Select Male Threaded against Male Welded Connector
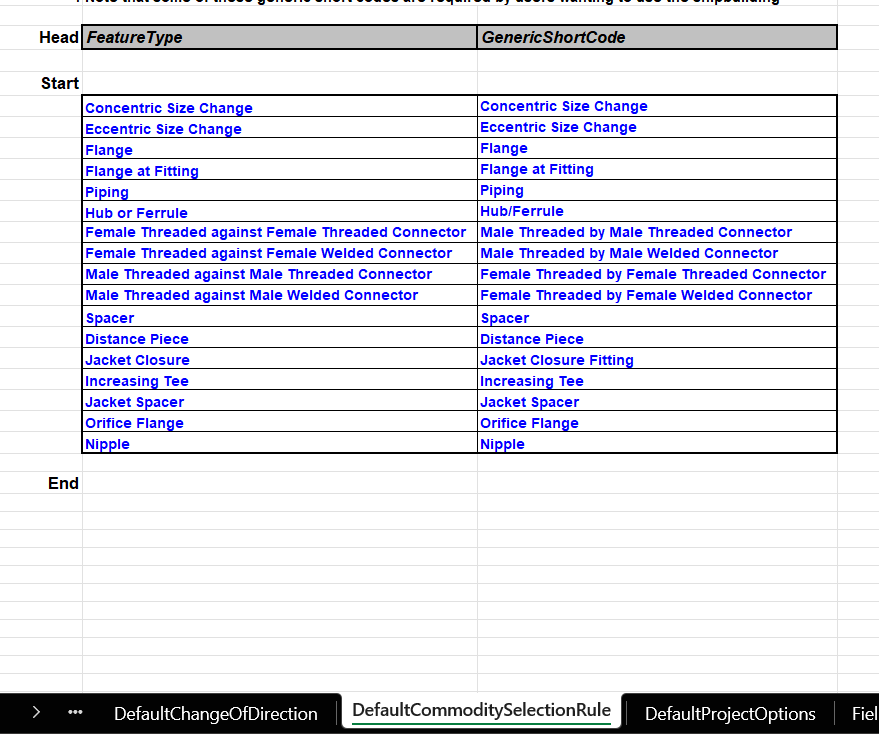 [x=280, y=296]
